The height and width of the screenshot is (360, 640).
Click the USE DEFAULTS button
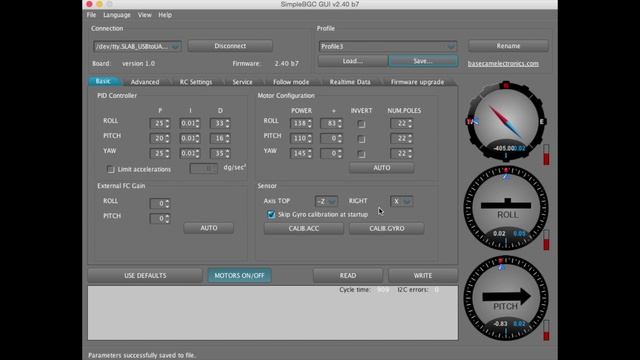pos(145,276)
